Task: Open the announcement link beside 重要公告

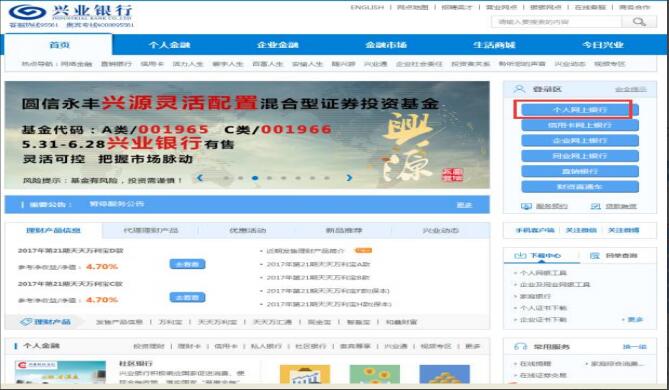Action: 116,204
